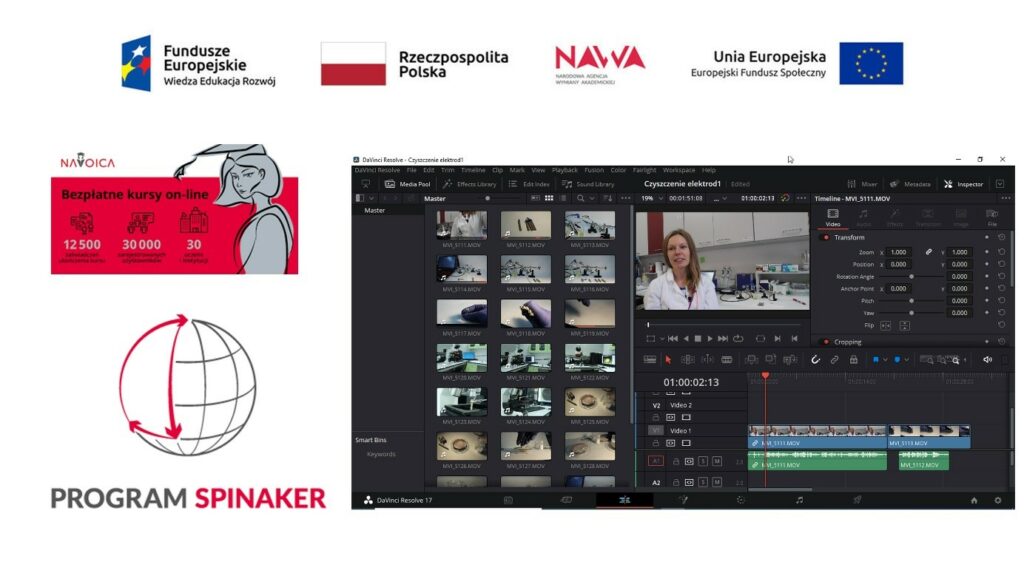The width and height of the screenshot is (1024, 576).
Task: Select the Selection Mode arrow tool
Action: (667, 360)
